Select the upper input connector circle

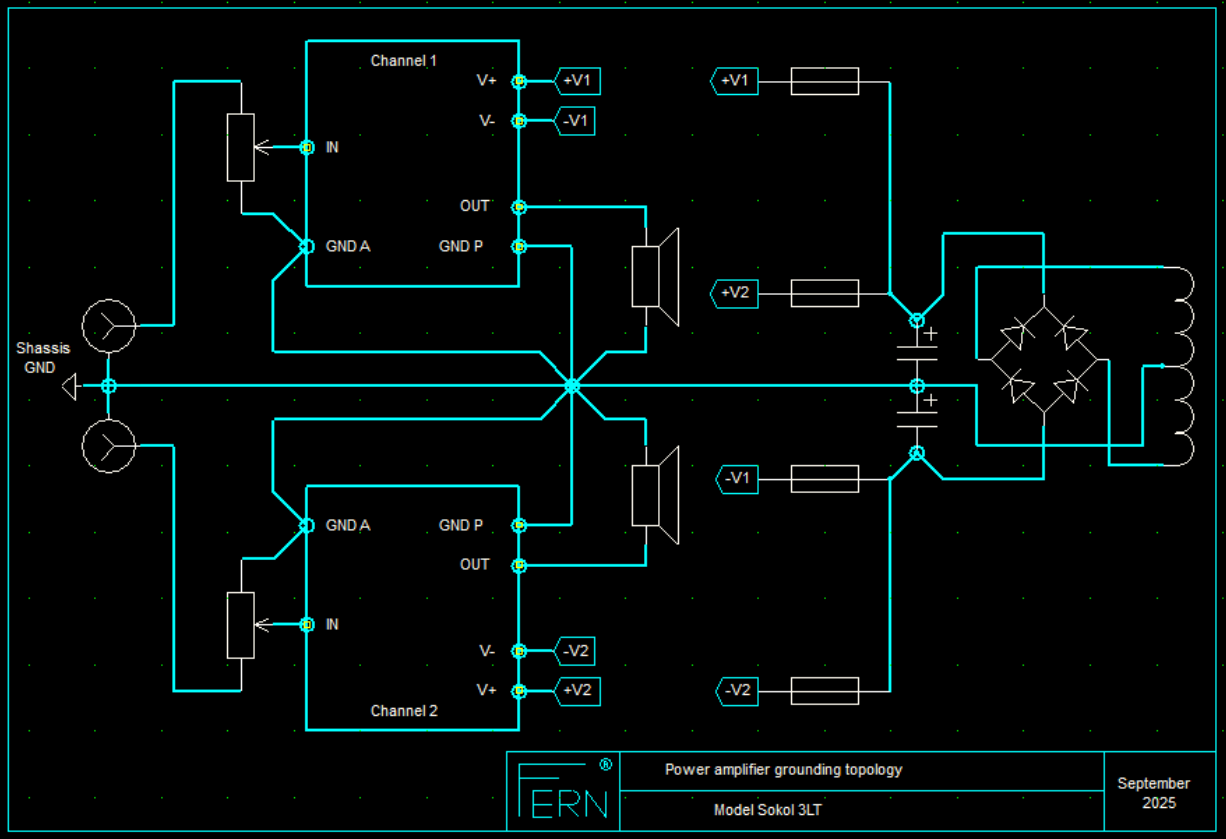108,325
